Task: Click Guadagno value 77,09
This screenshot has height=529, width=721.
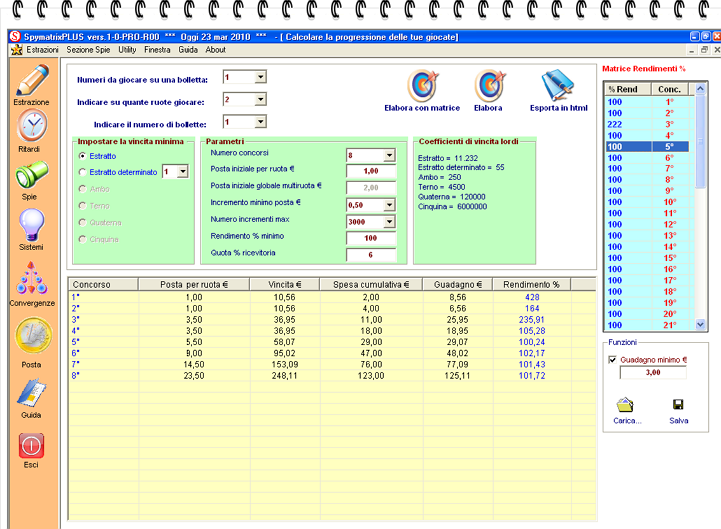Action: pos(458,364)
